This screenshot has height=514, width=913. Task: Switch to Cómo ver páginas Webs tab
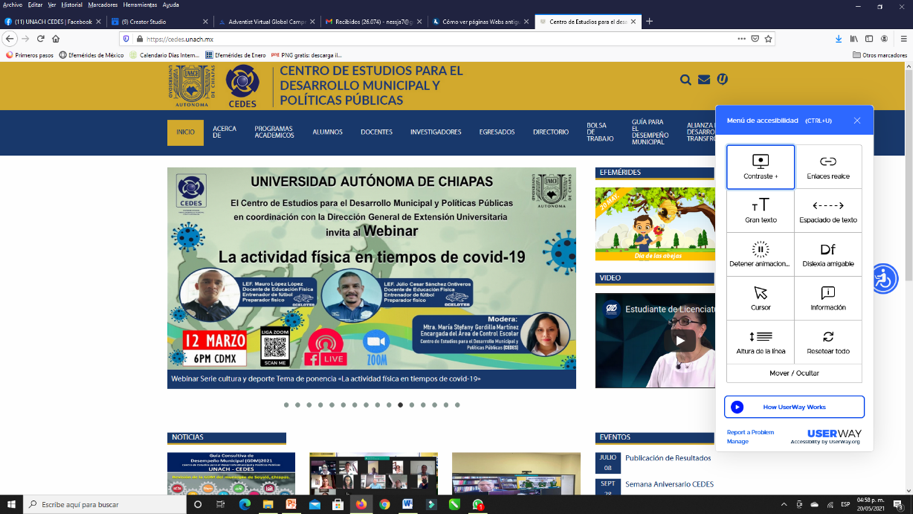tap(481, 22)
